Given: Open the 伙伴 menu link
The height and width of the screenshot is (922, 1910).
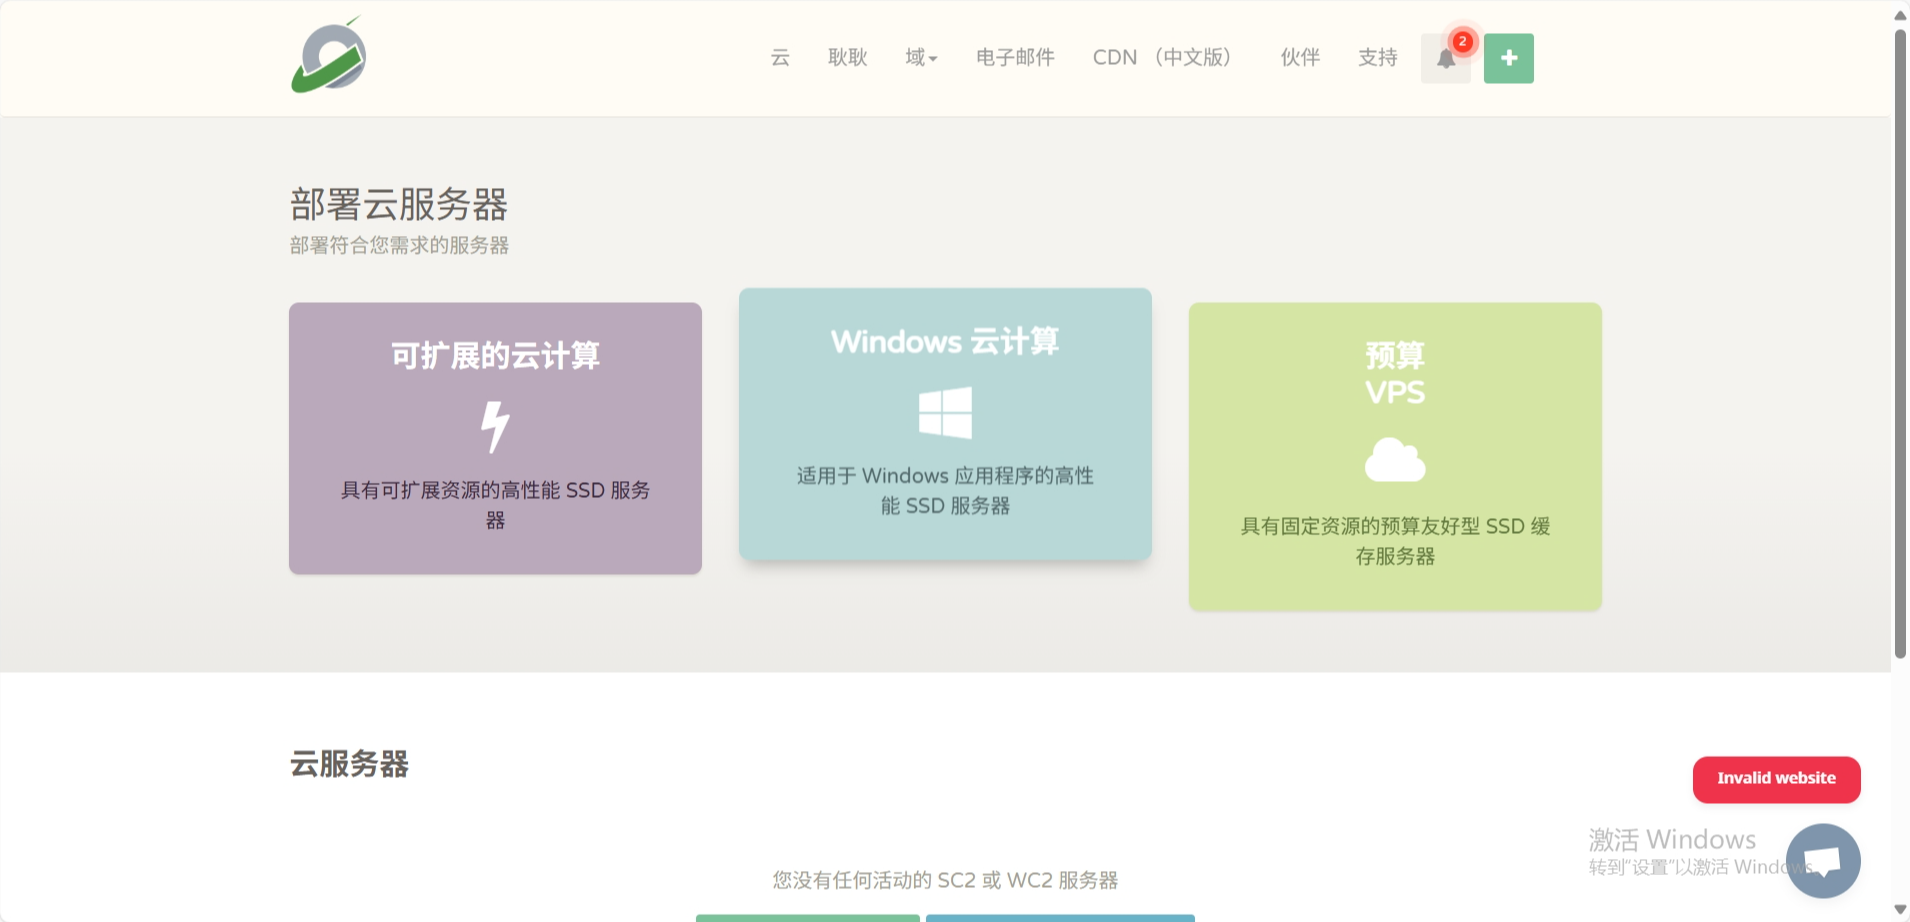Looking at the screenshot, I should (x=1300, y=58).
